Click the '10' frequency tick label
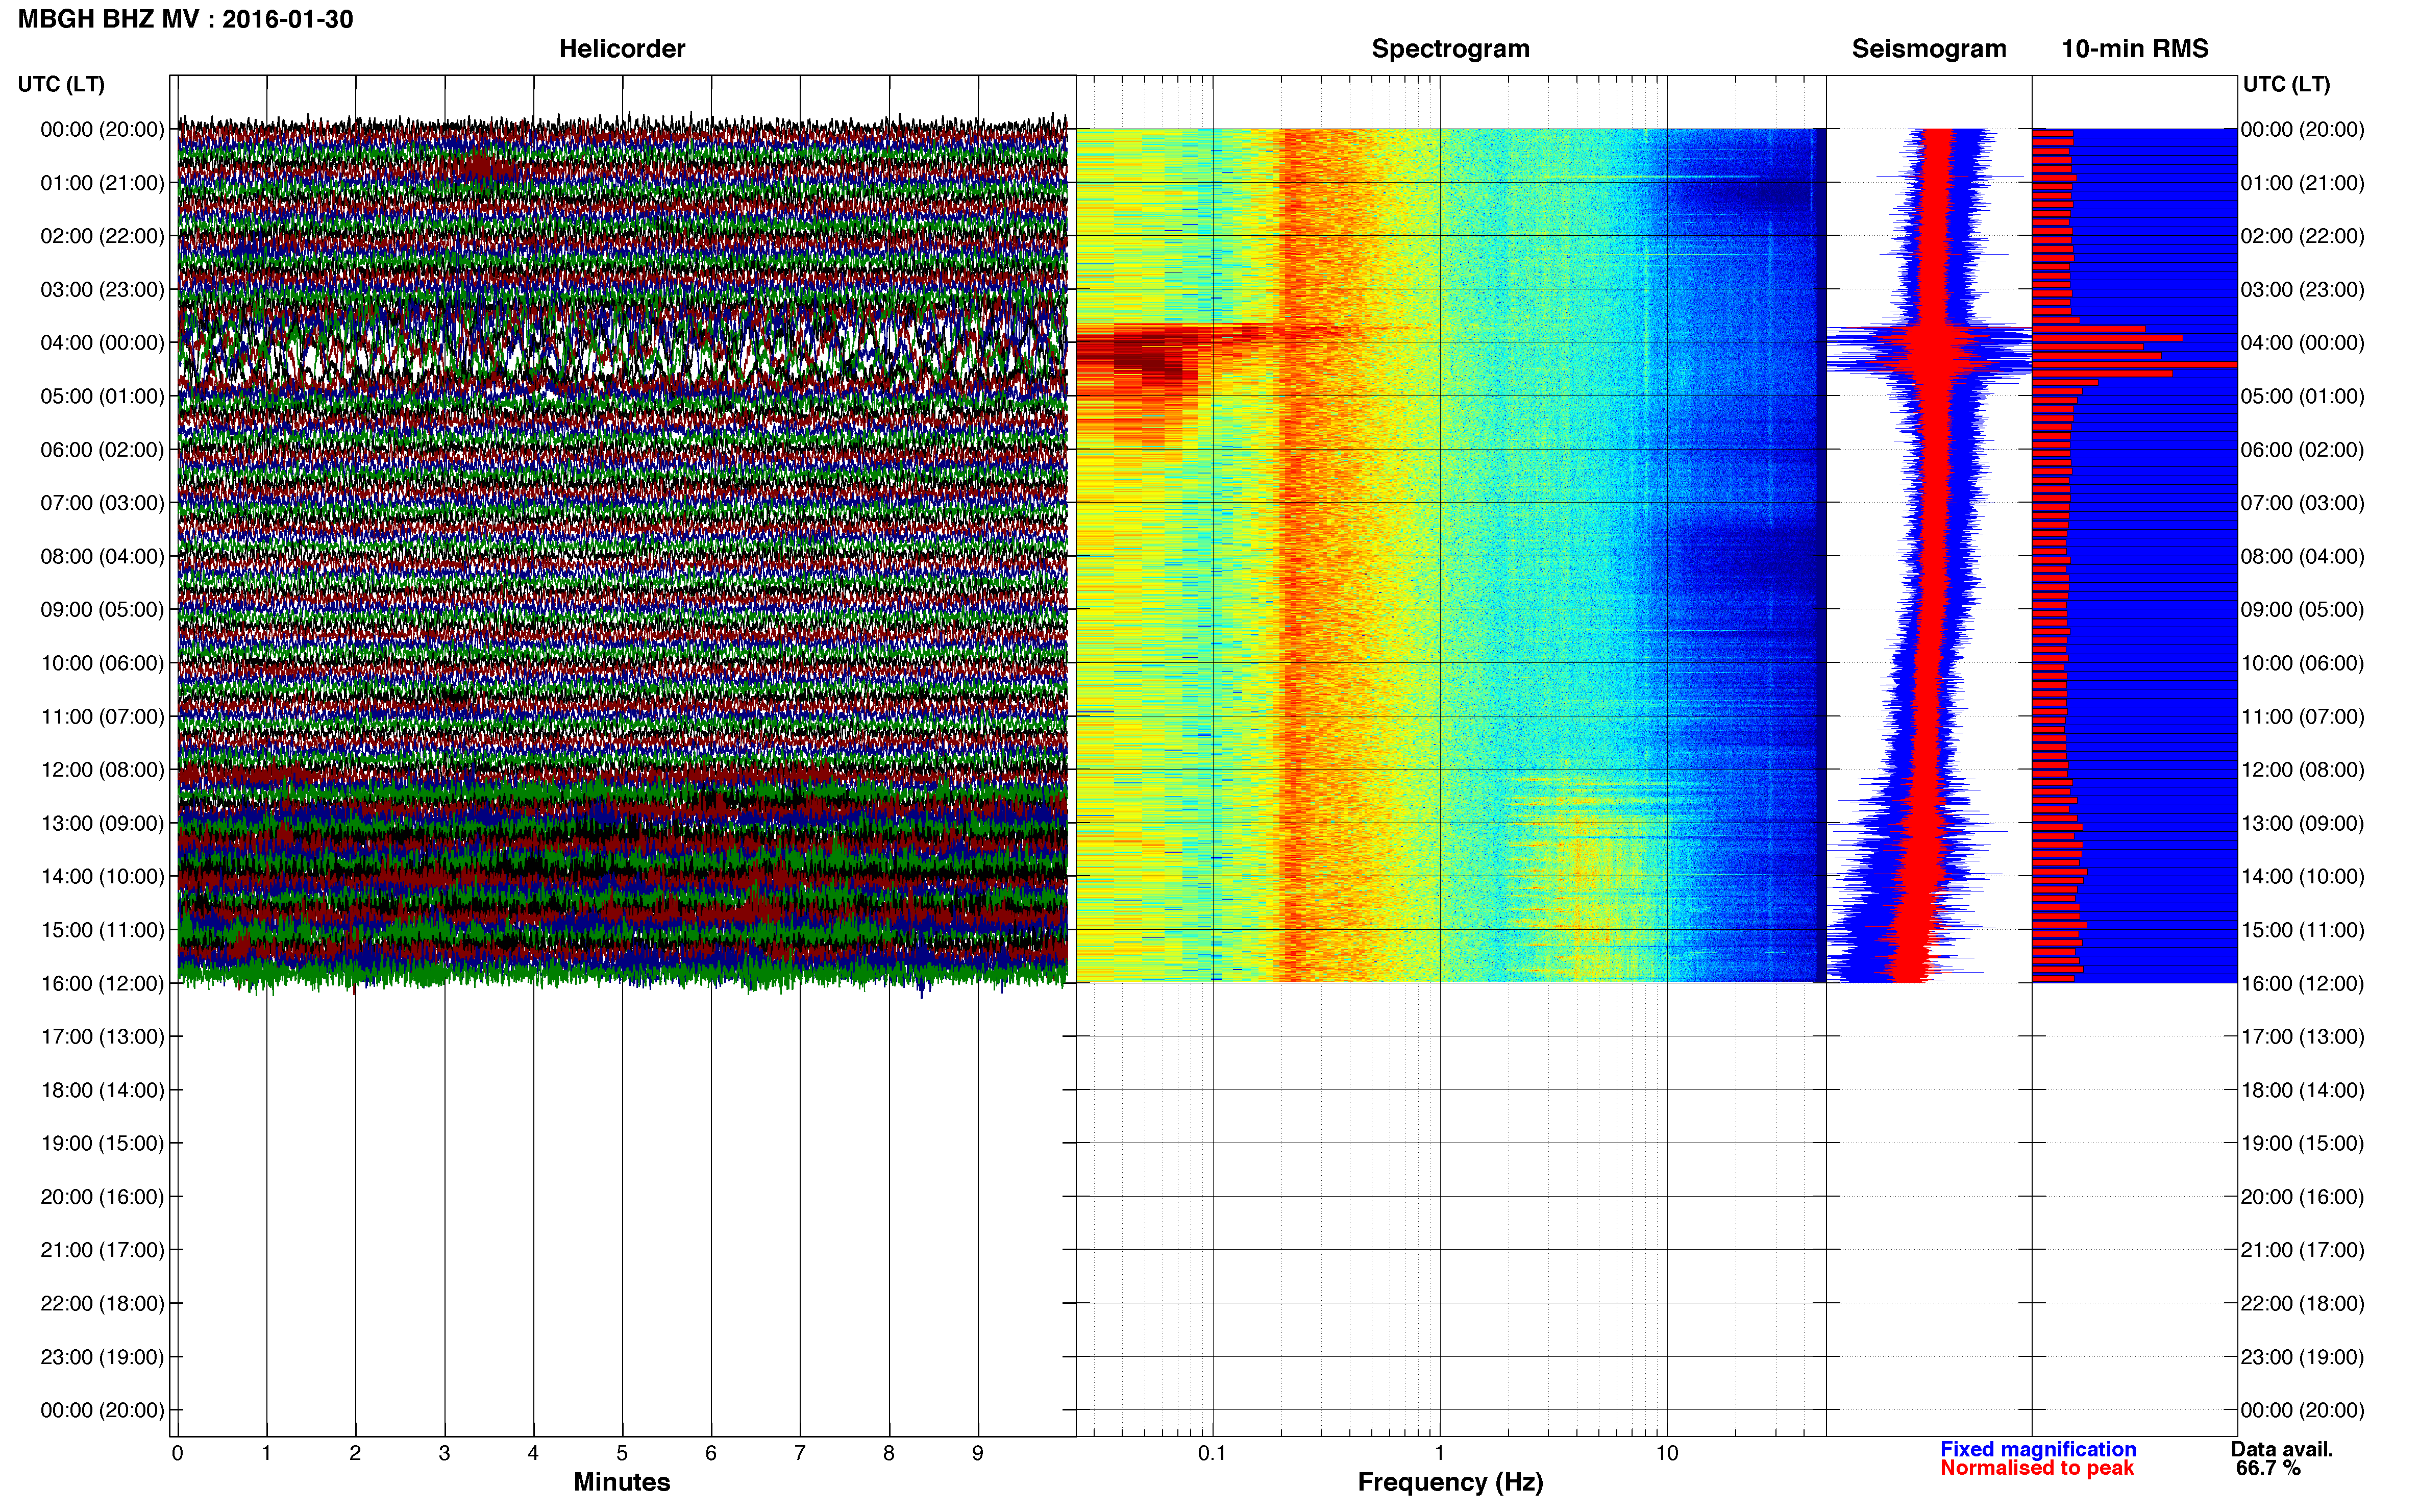 tap(1666, 1453)
